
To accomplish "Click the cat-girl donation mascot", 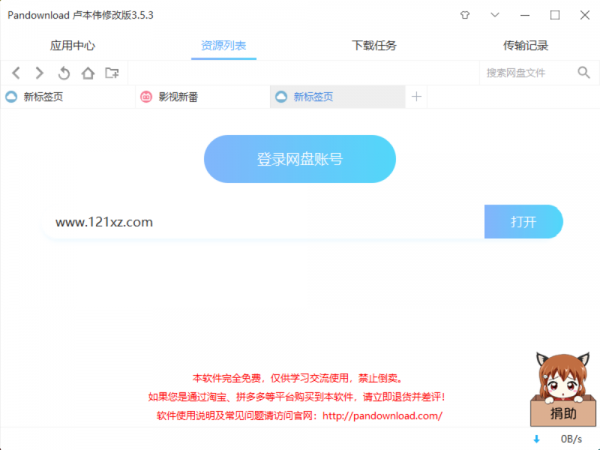I will (x=562, y=377).
